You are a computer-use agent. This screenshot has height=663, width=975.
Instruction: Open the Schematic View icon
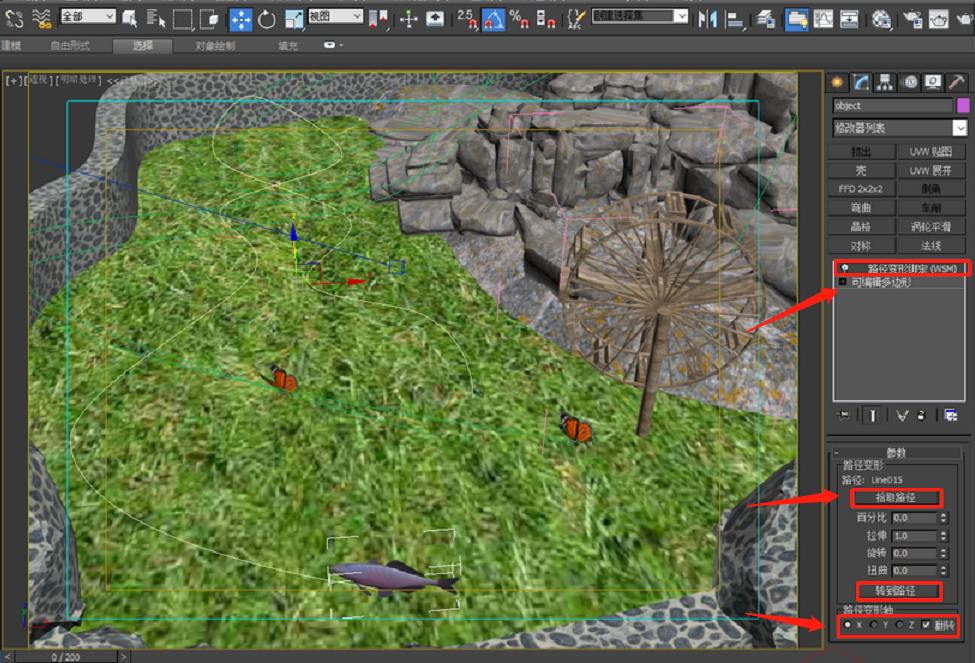pyautogui.click(x=849, y=19)
